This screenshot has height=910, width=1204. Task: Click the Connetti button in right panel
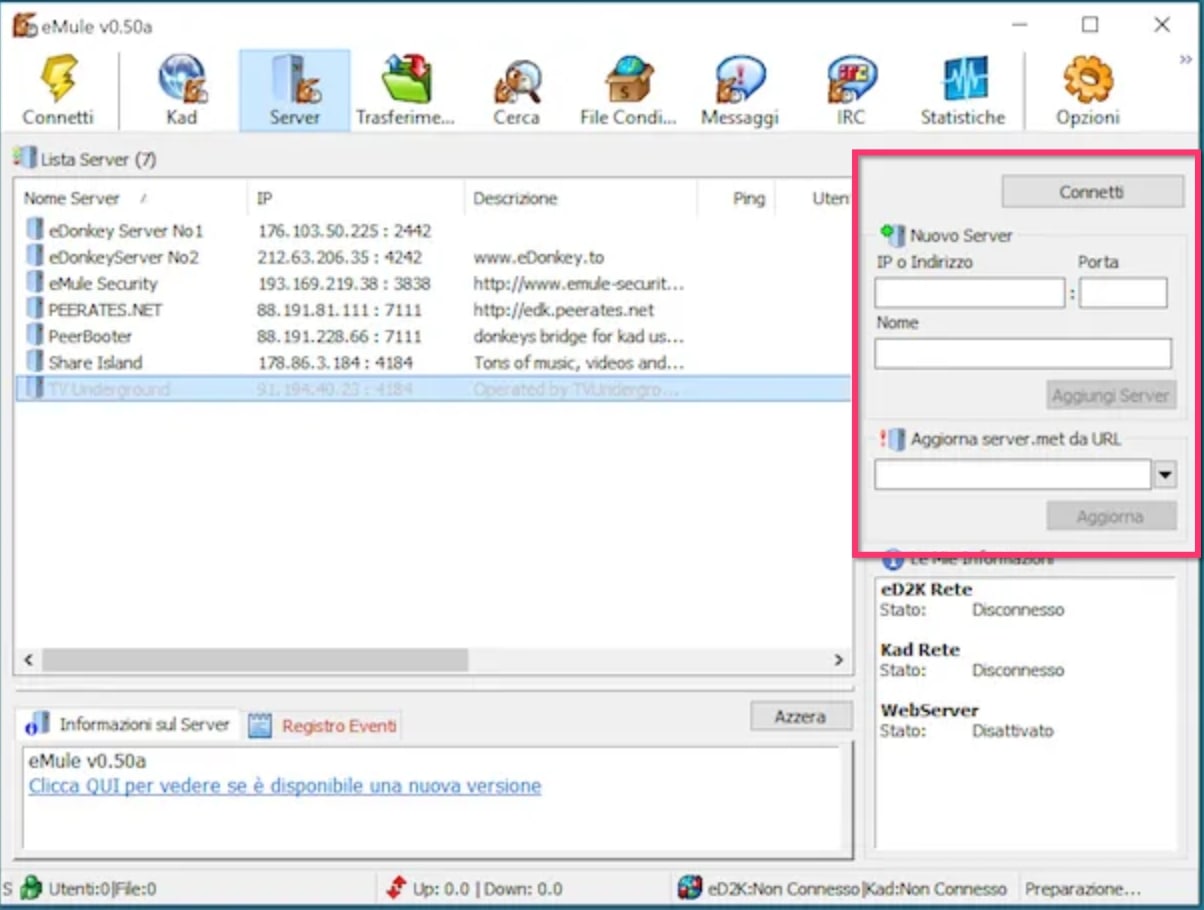point(1092,192)
